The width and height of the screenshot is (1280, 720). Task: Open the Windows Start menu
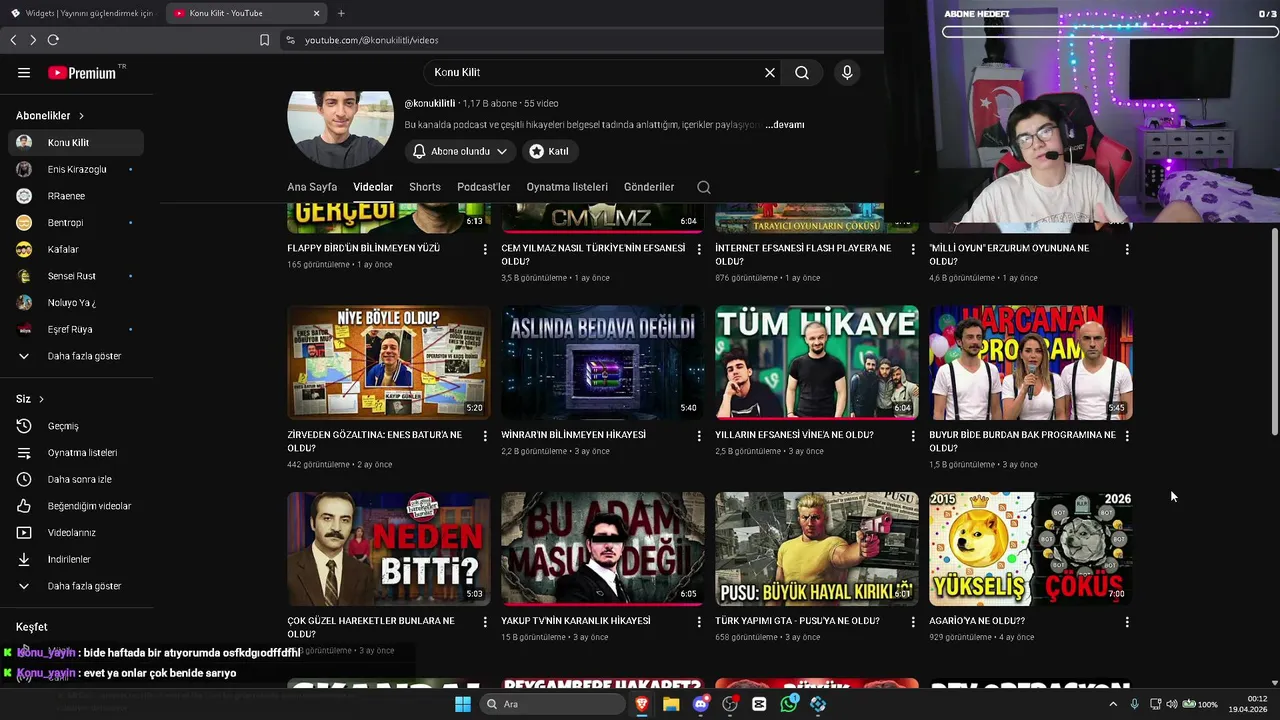click(x=463, y=704)
